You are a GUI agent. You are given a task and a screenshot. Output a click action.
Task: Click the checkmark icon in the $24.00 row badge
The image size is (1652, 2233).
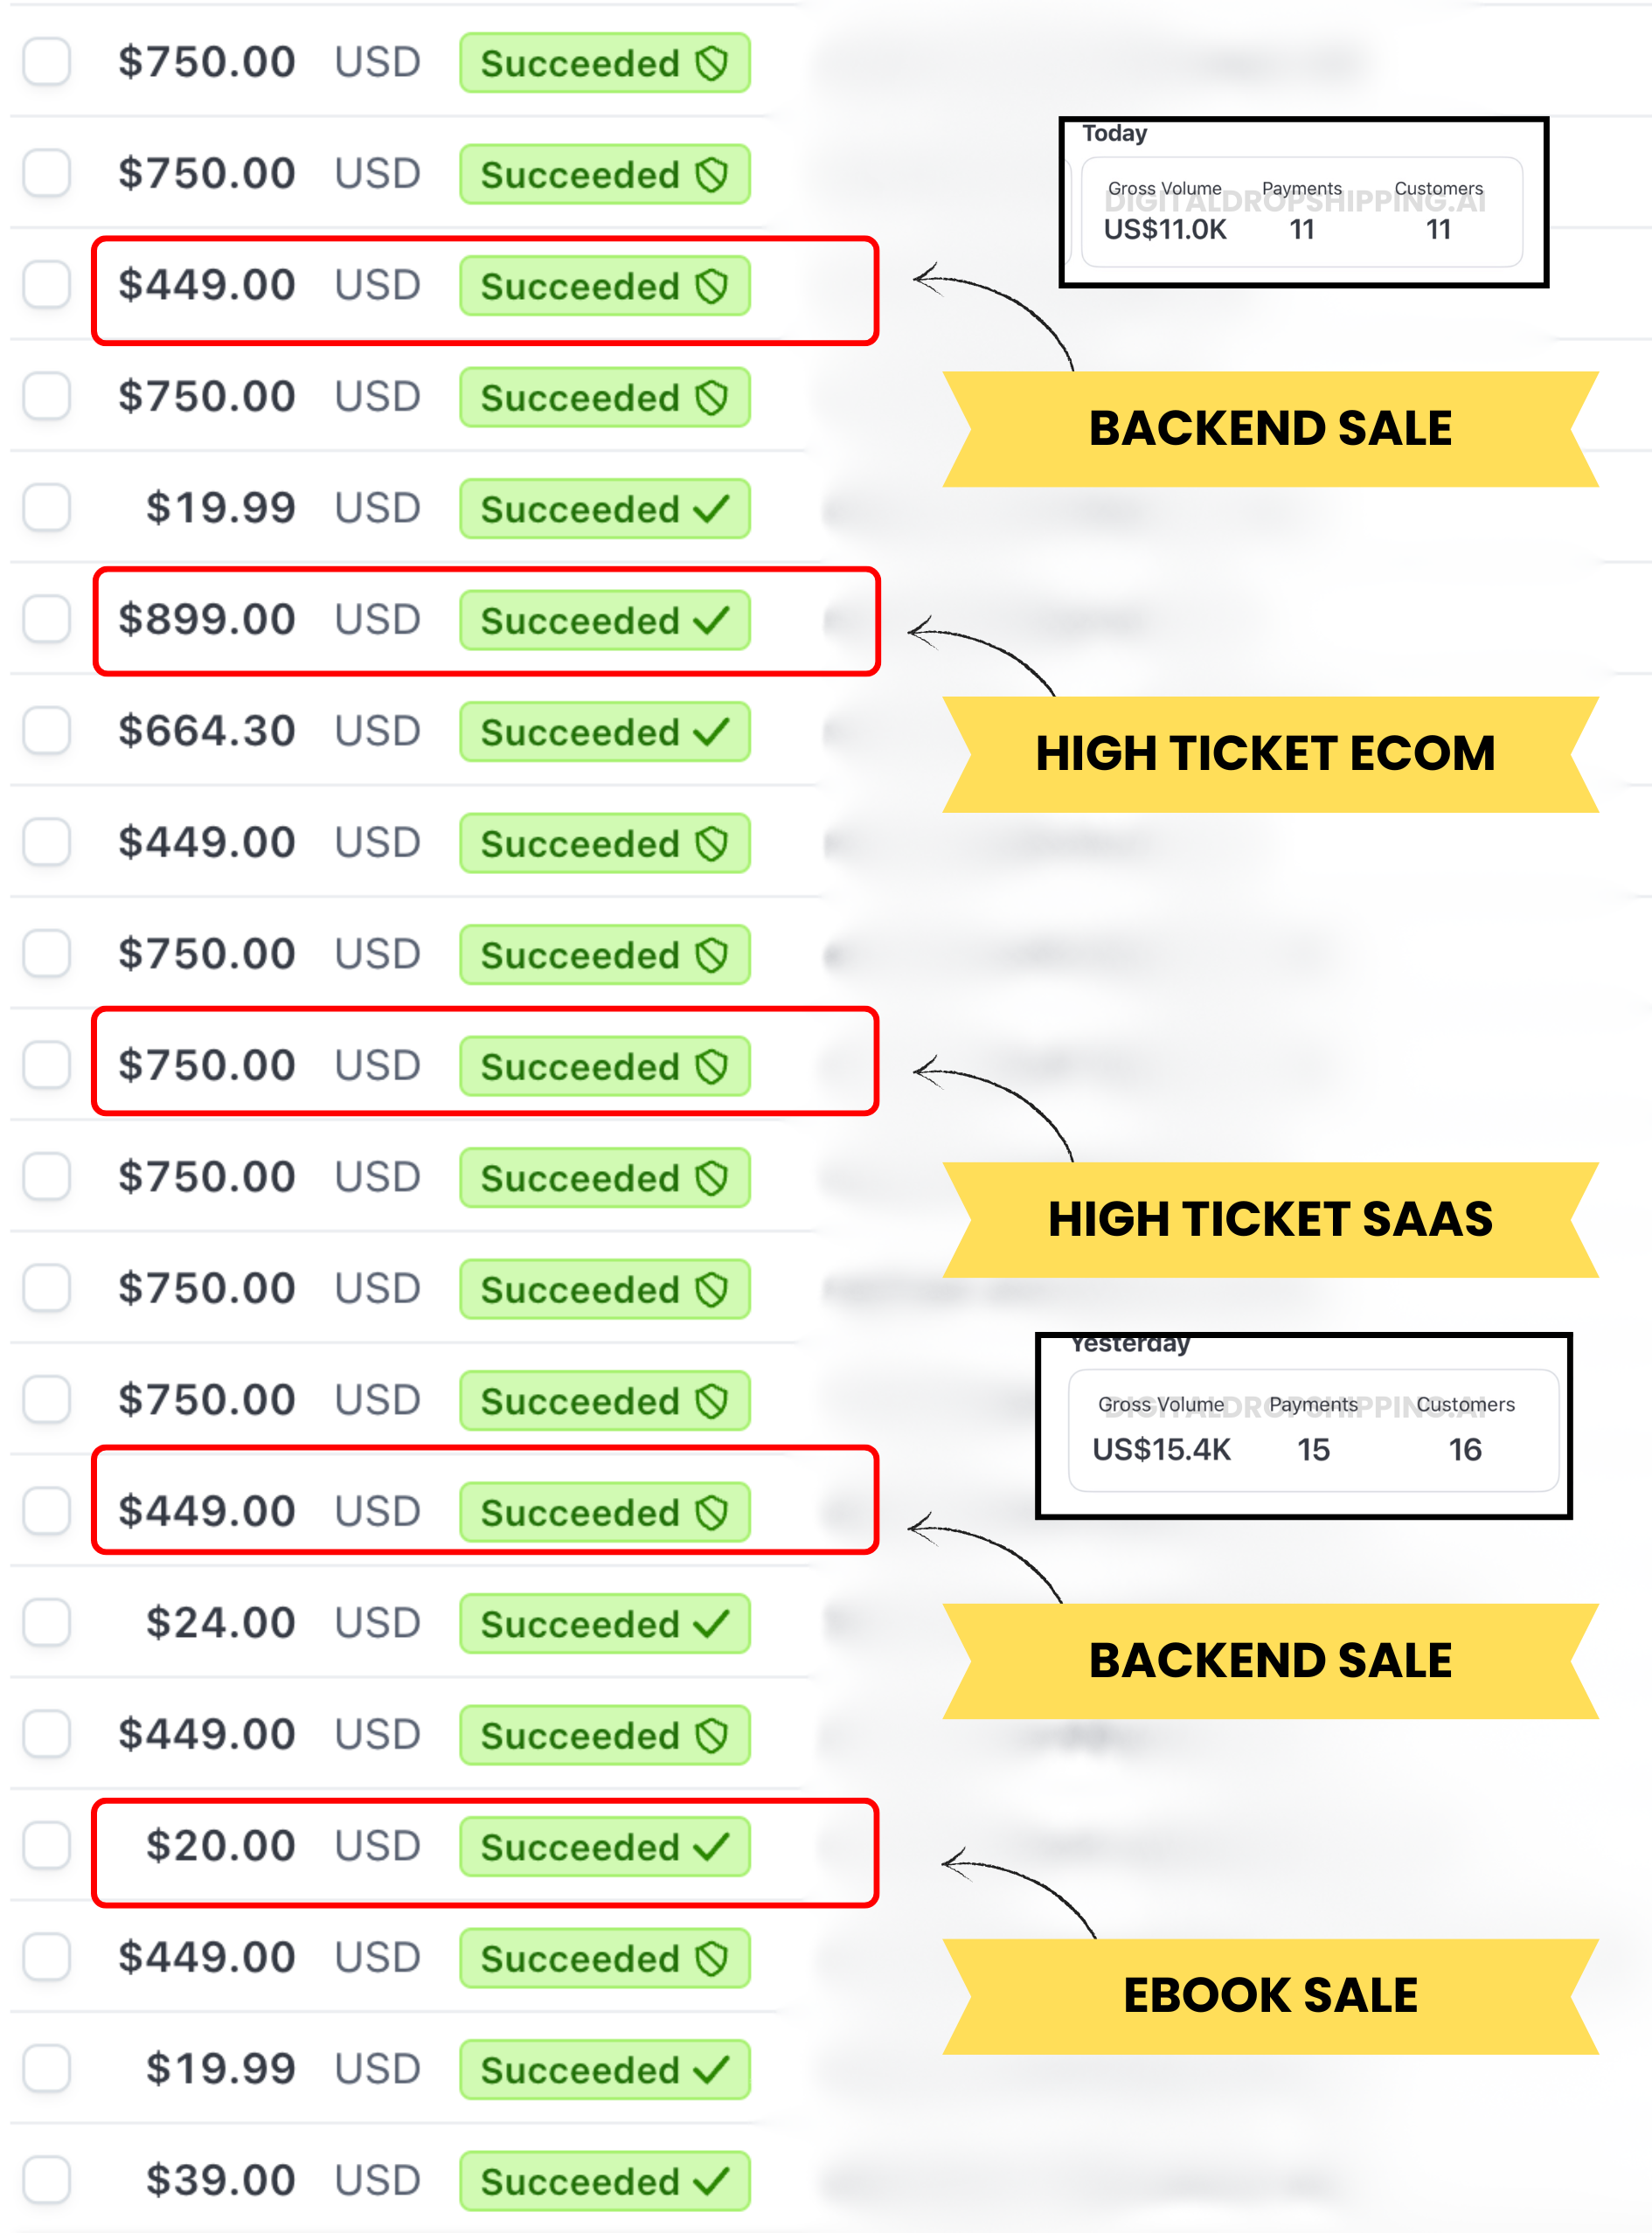711,1624
